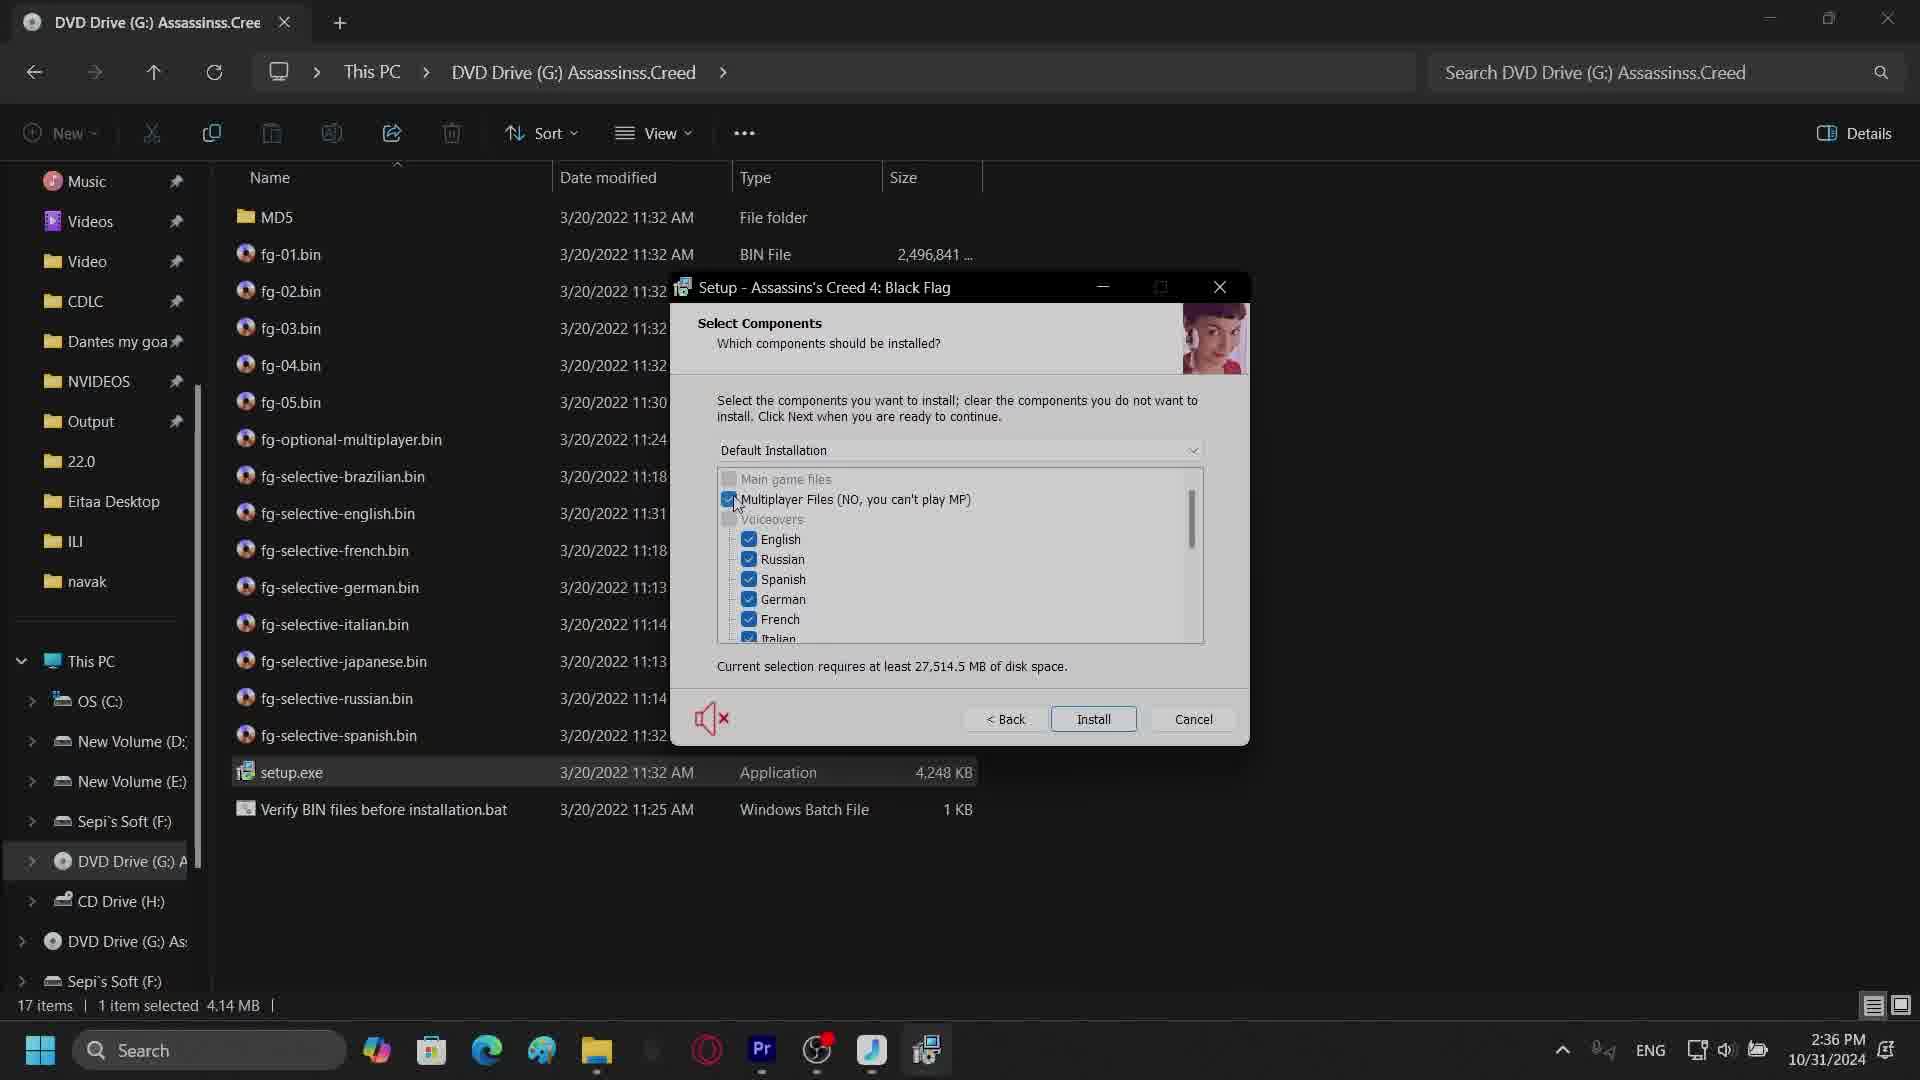
Task: Refresh the Explorer folder view
Action: click(x=214, y=72)
